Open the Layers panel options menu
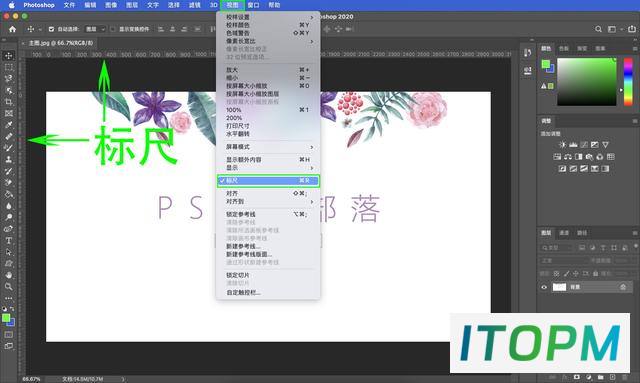 click(x=635, y=233)
